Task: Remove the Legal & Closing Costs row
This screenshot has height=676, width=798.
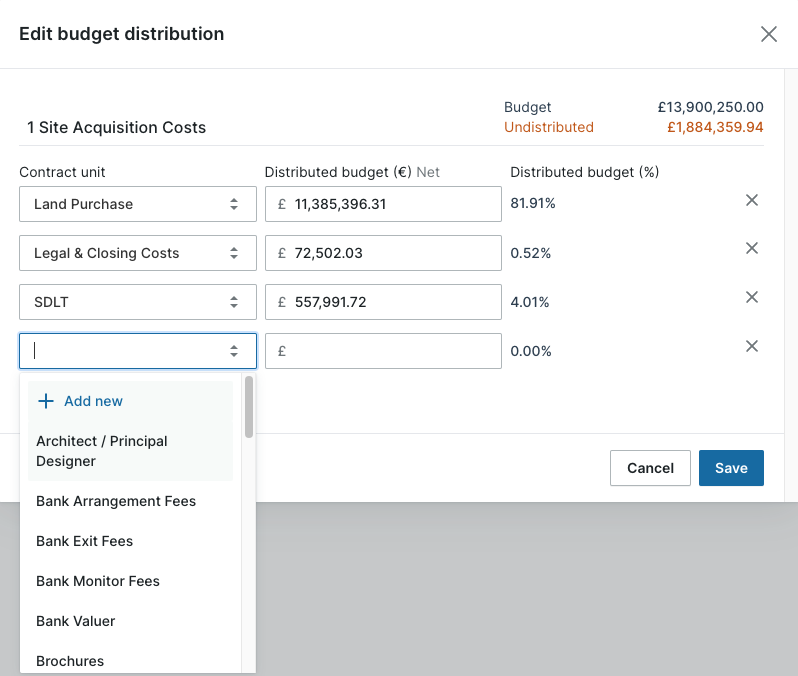Action: (x=752, y=249)
